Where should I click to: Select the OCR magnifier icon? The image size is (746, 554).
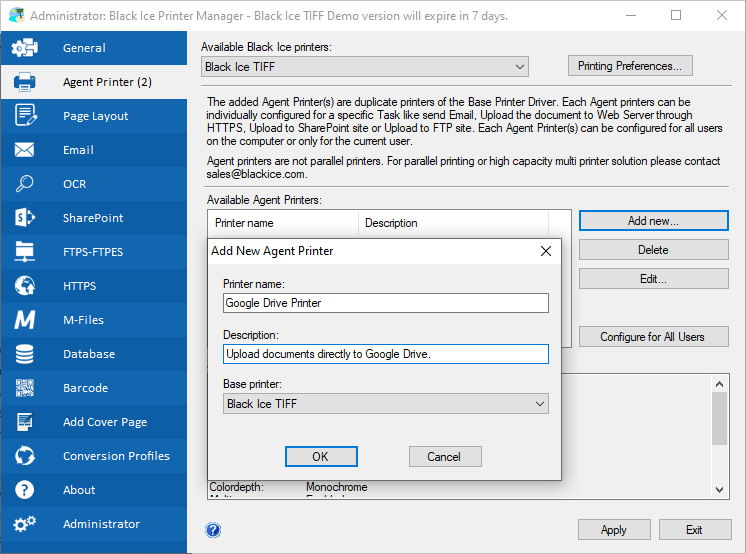click(25, 184)
